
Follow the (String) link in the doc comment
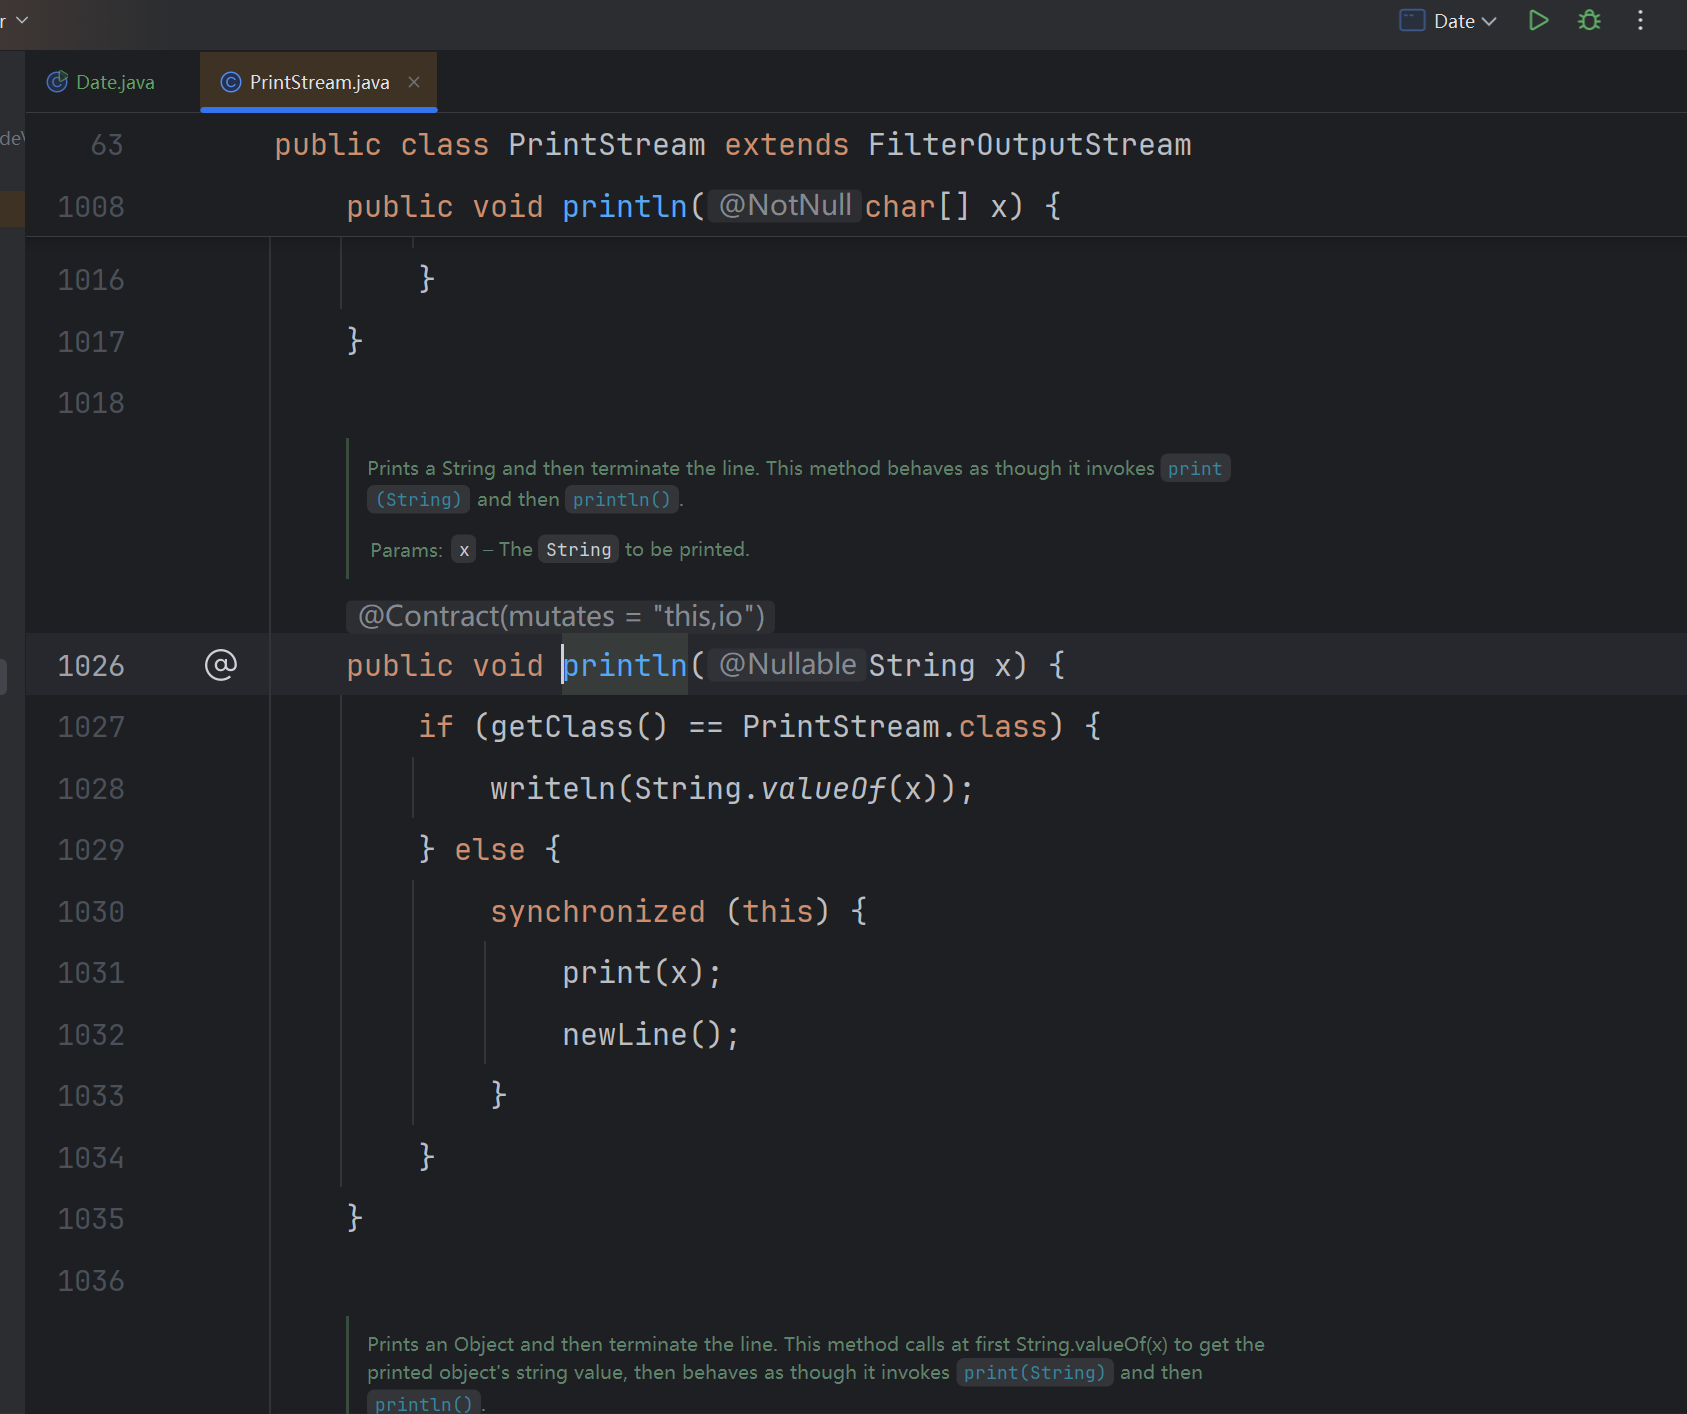[419, 499]
